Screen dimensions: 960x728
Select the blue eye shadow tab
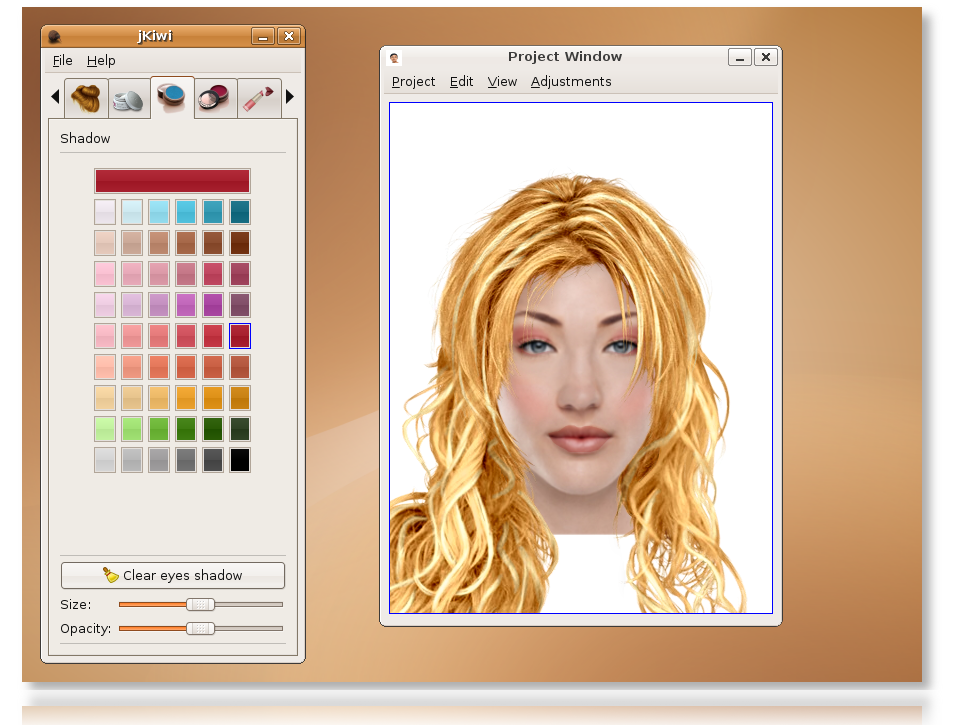(x=172, y=97)
